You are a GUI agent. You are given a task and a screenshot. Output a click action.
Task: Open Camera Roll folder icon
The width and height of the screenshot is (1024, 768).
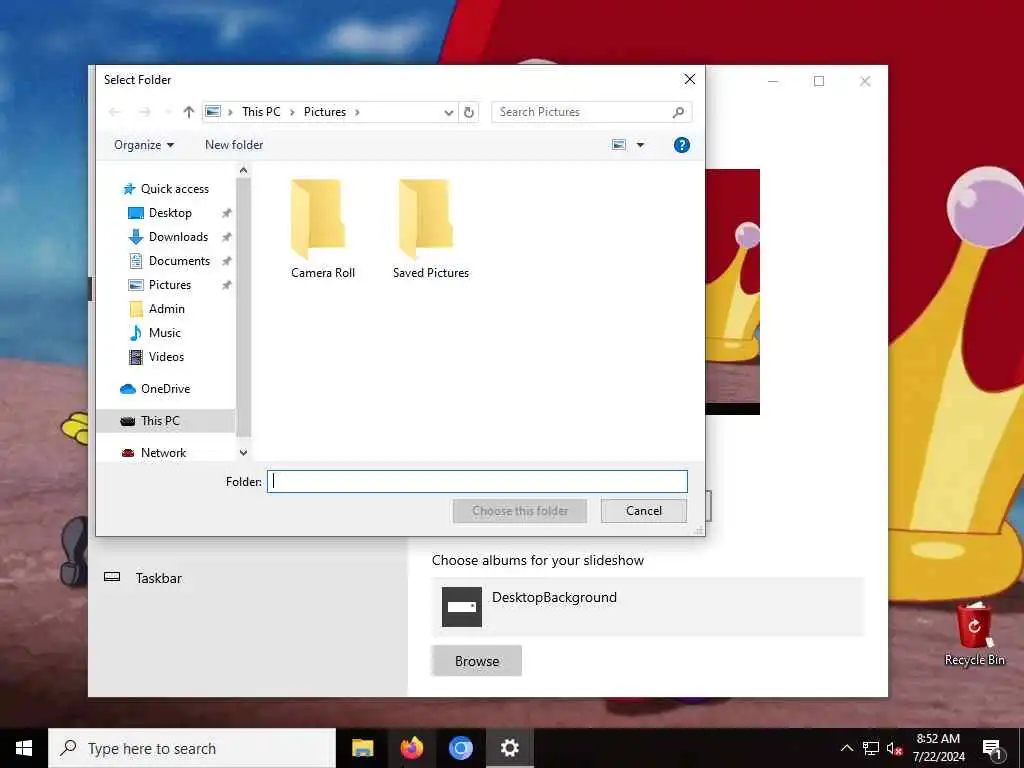pos(318,219)
